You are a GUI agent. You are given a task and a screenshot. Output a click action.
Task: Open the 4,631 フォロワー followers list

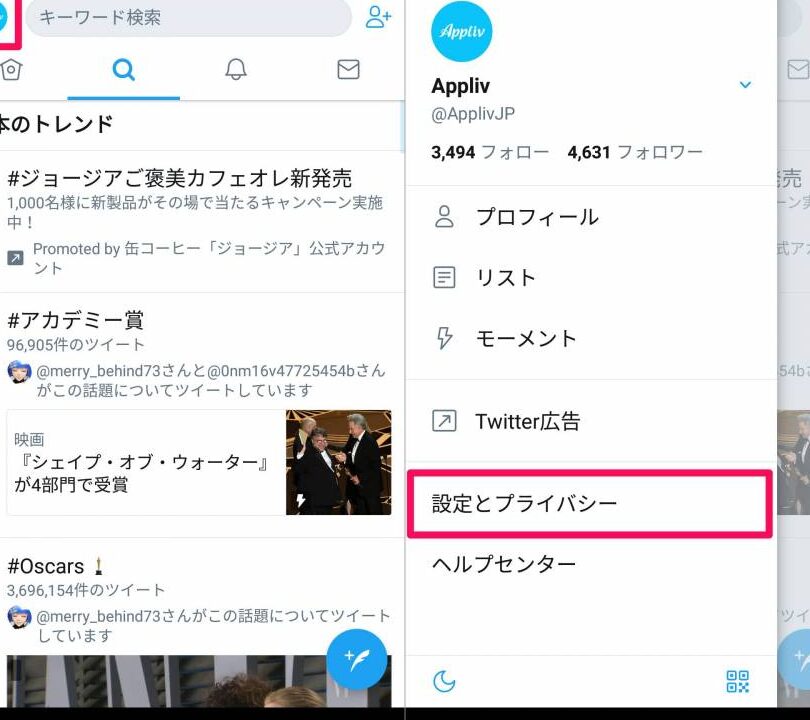coord(635,152)
